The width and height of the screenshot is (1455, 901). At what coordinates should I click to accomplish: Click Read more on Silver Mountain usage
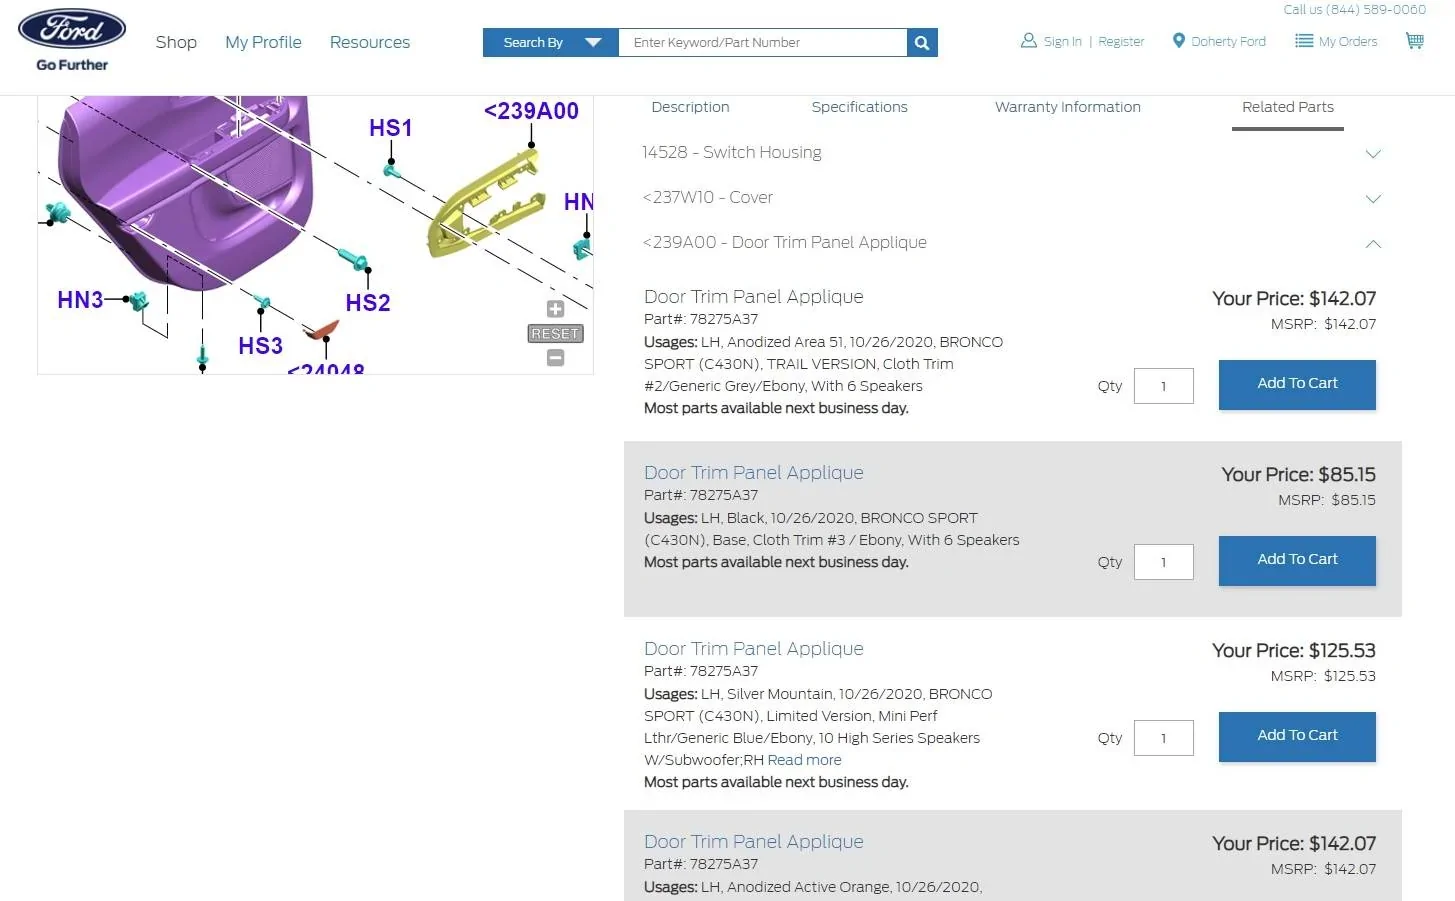pyautogui.click(x=804, y=760)
